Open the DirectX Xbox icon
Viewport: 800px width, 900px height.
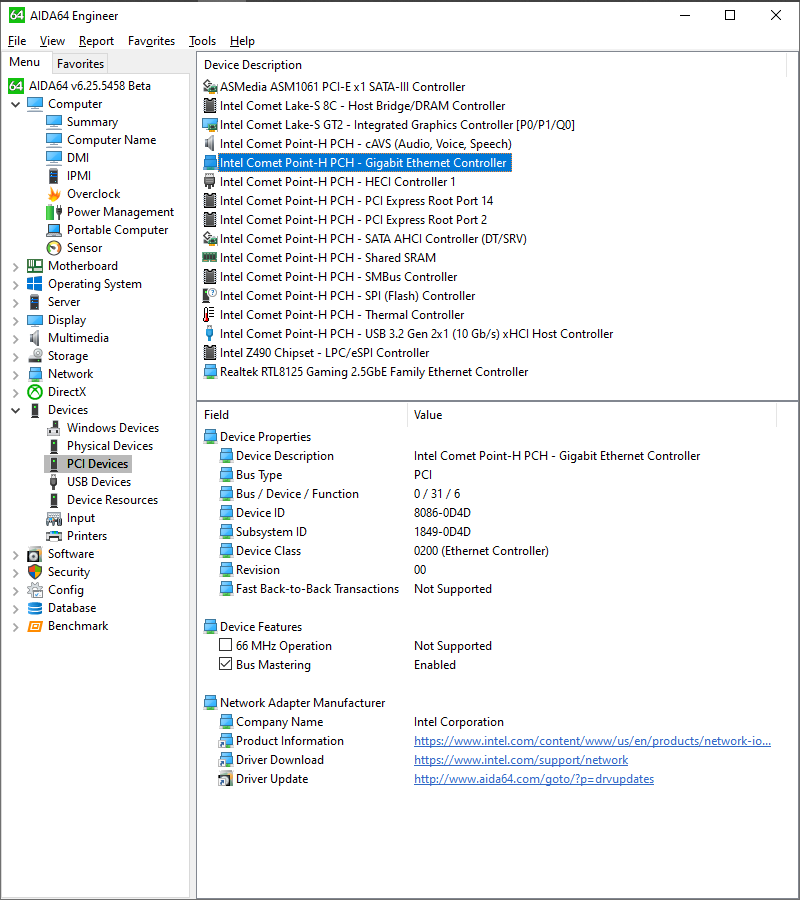pos(35,392)
